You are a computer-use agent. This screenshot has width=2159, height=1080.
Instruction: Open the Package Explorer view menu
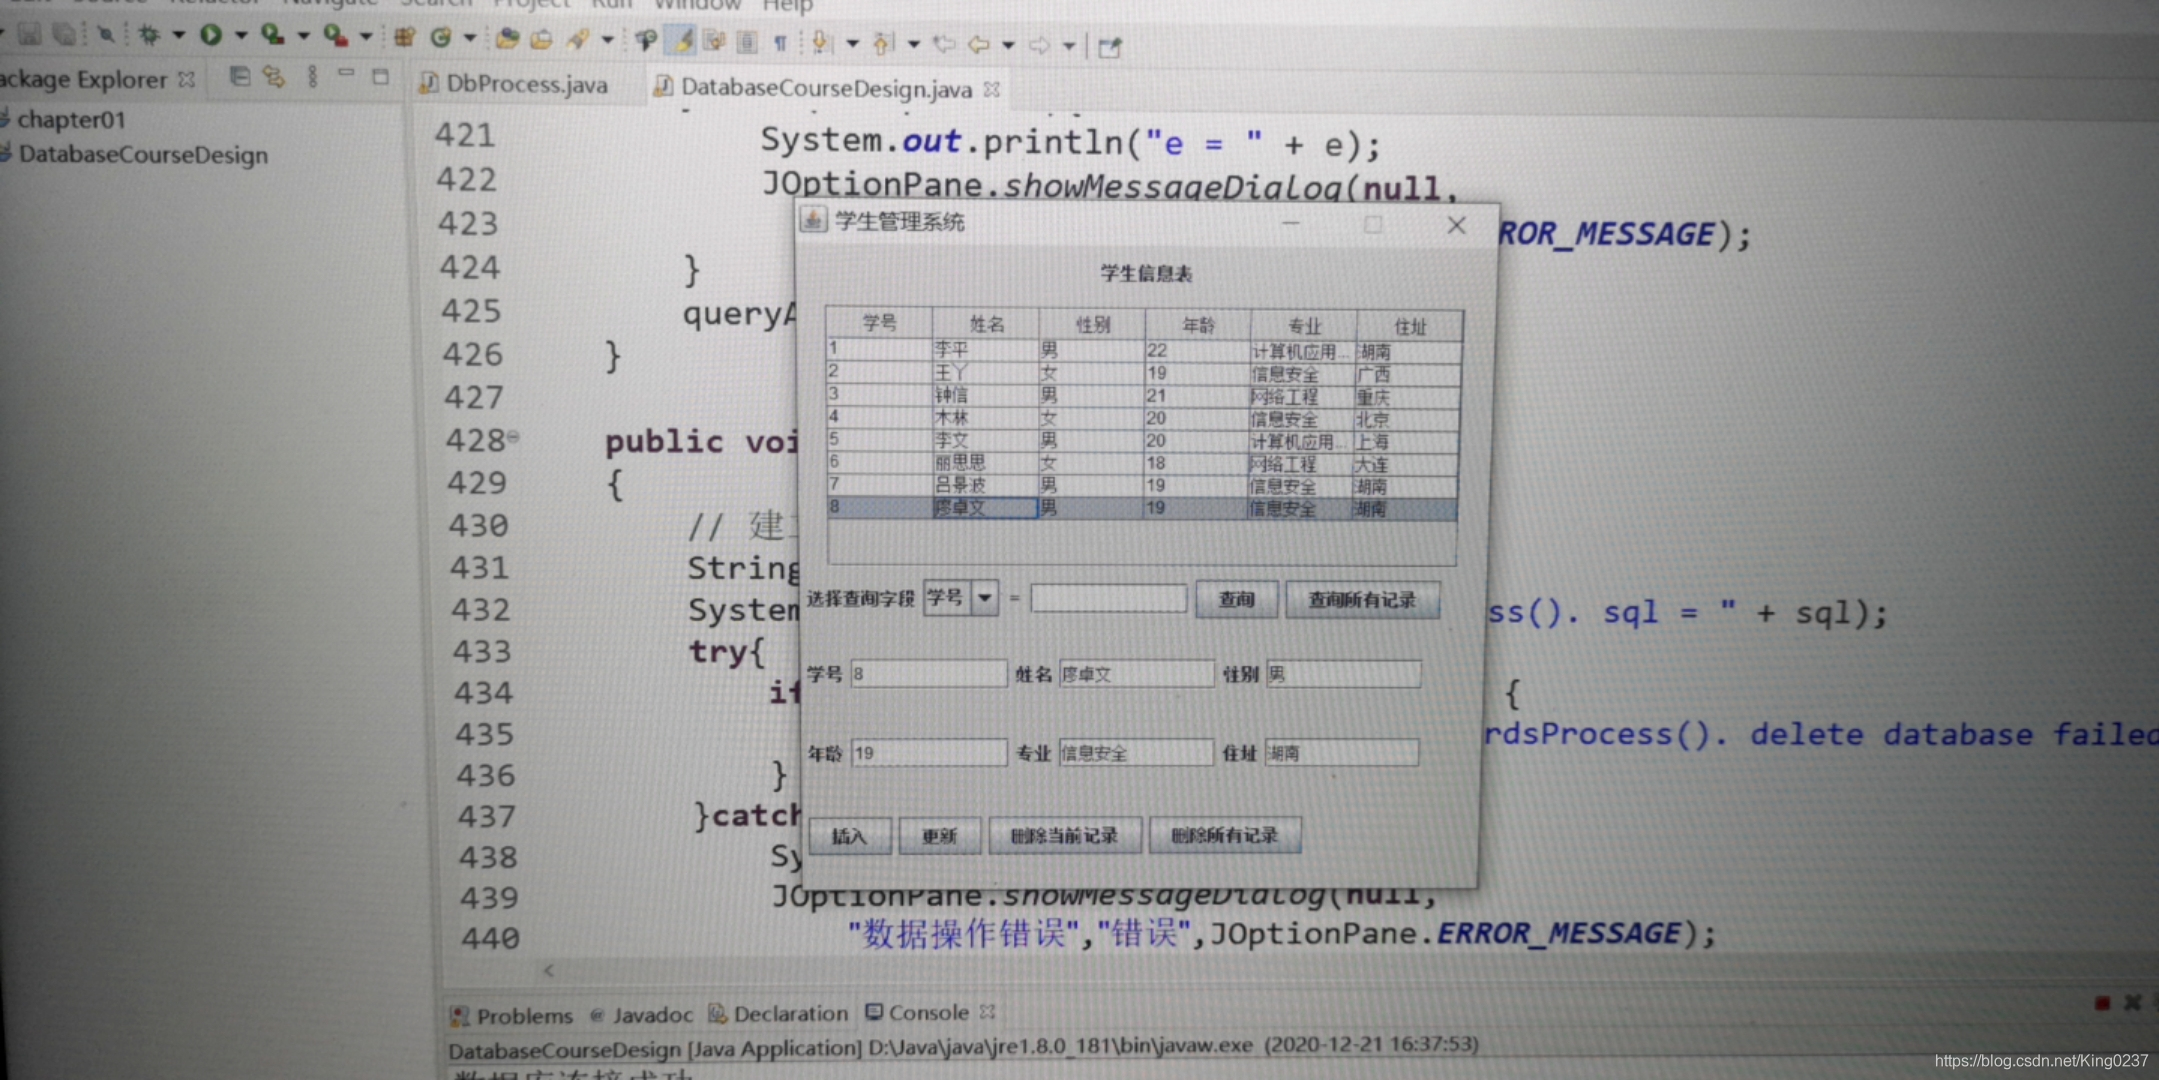pyautogui.click(x=312, y=76)
